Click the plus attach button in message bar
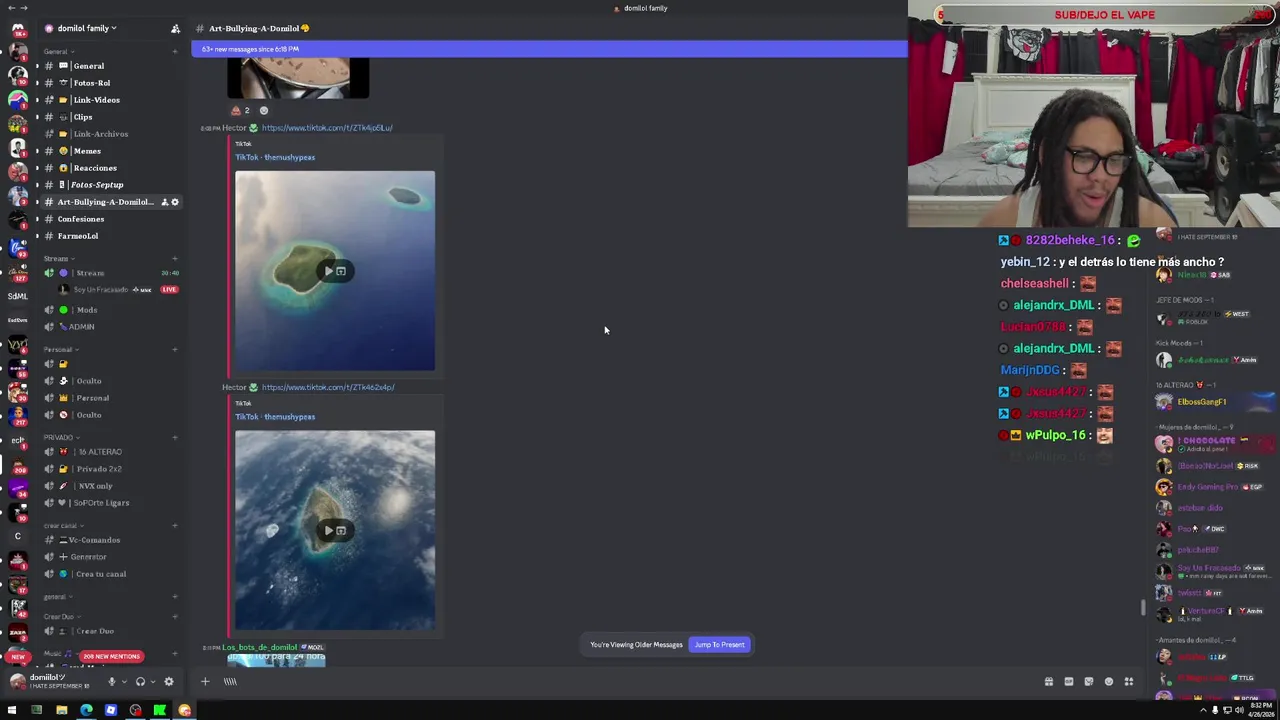 pyautogui.click(x=205, y=682)
